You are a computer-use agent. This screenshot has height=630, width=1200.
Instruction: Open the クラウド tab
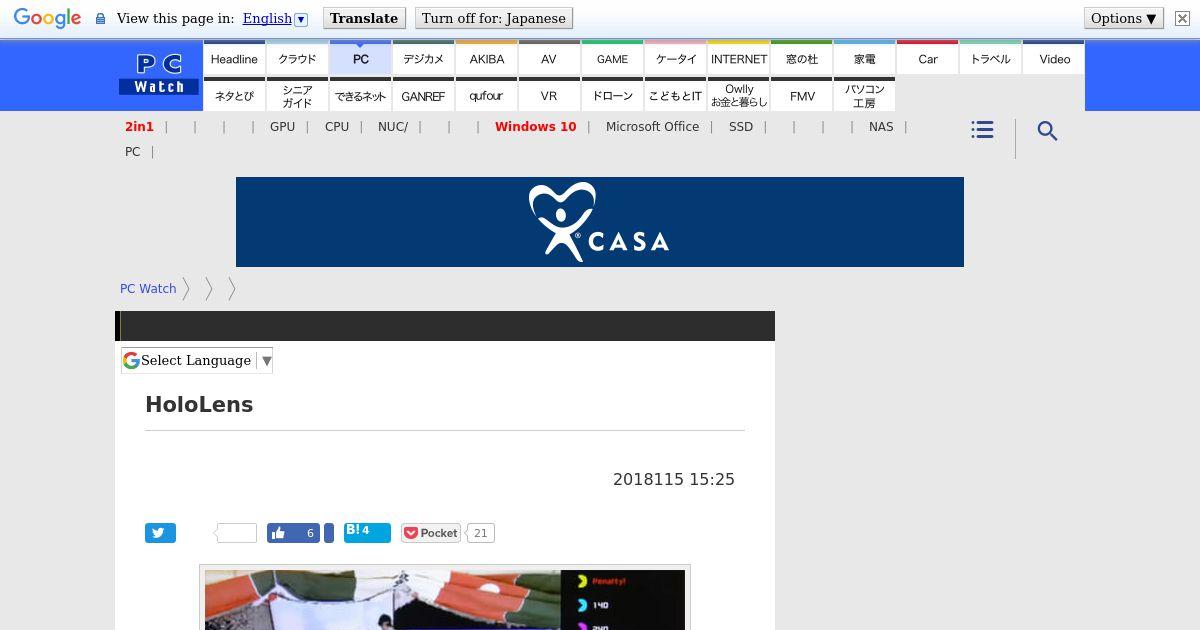pyautogui.click(x=297, y=59)
